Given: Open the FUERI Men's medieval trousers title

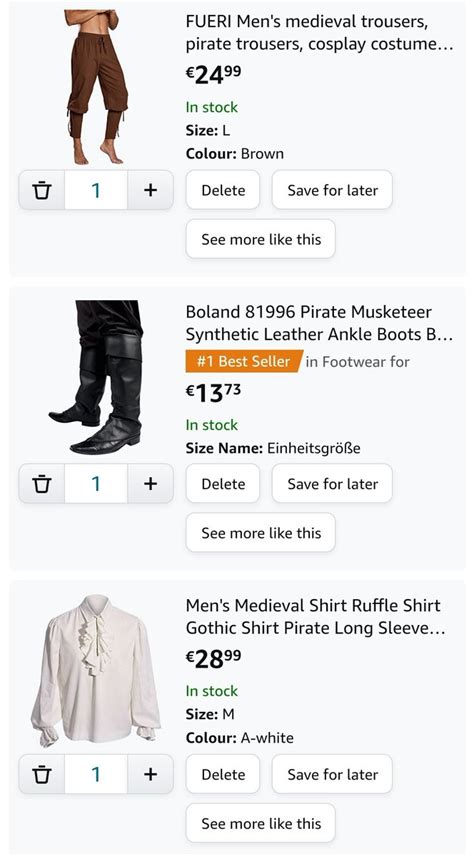Looking at the screenshot, I should pyautogui.click(x=319, y=33).
